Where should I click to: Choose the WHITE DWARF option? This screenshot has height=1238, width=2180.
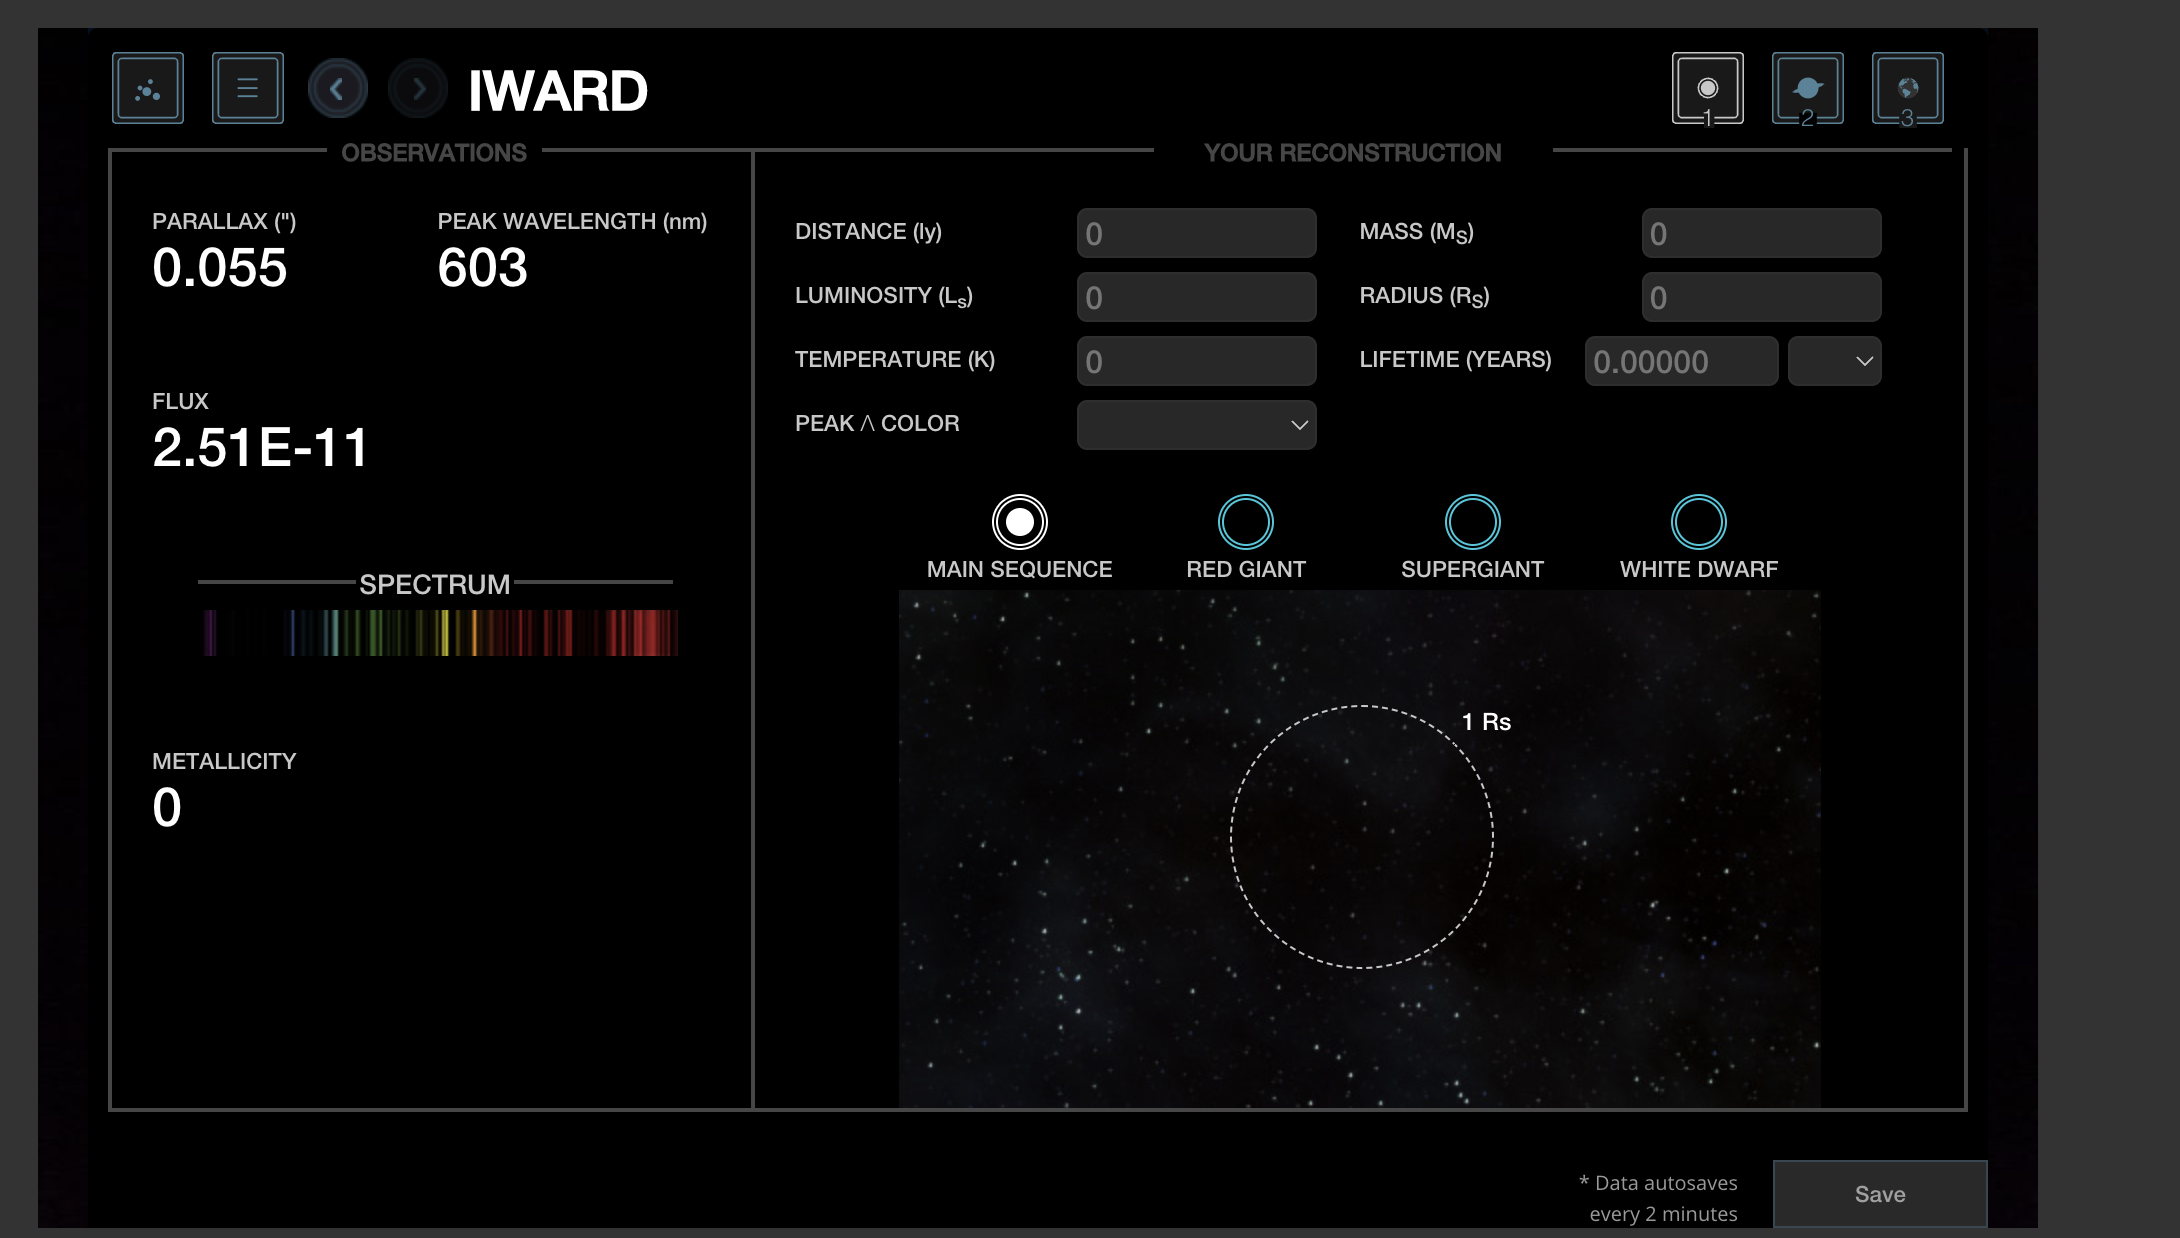pyautogui.click(x=1697, y=521)
